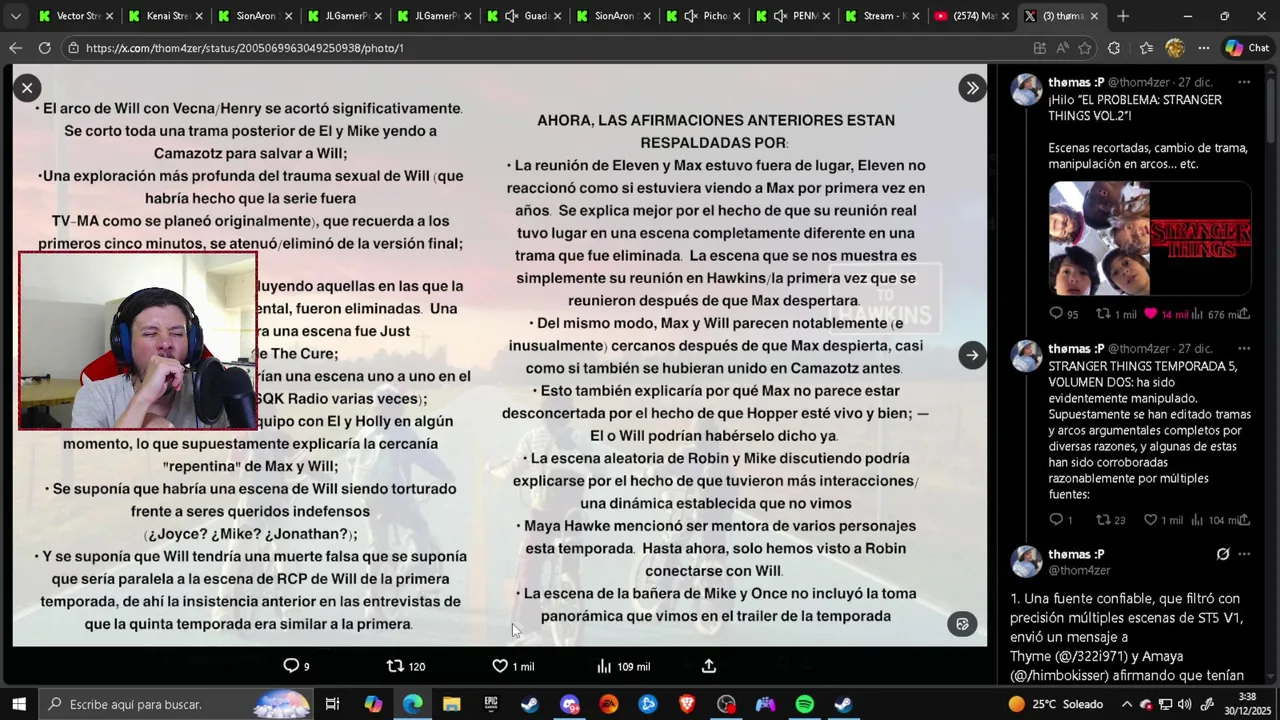Image resolution: width=1280 pixels, height=720 pixels.
Task: View the 676 mil views count
Action: (1215, 314)
